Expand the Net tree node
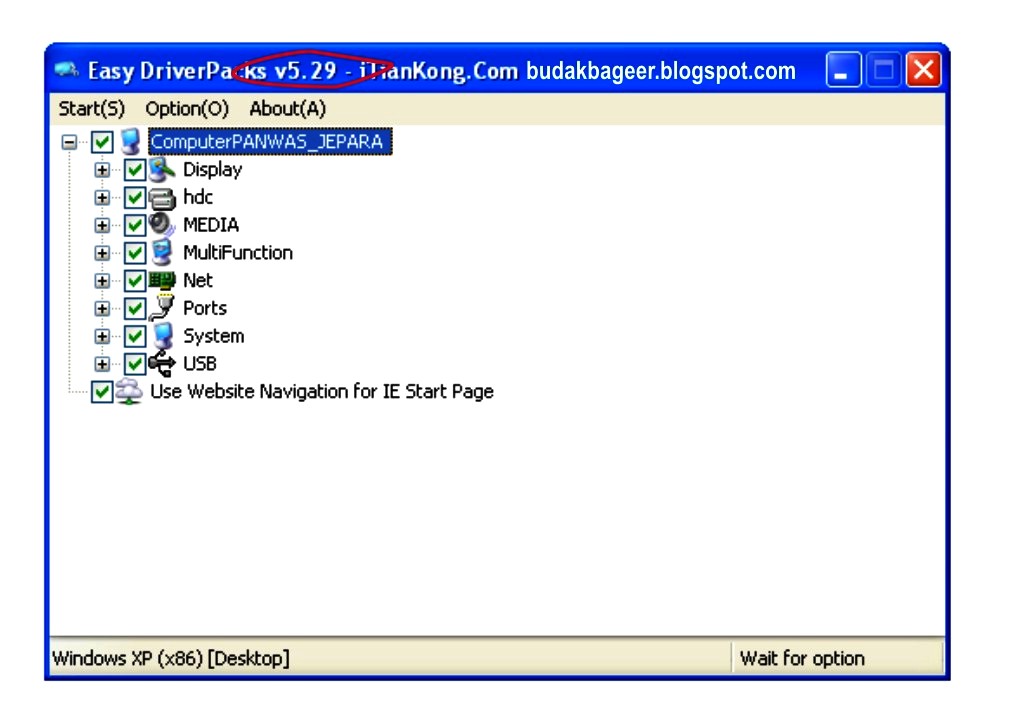Viewport: 1011px width, 724px height. (x=102, y=280)
